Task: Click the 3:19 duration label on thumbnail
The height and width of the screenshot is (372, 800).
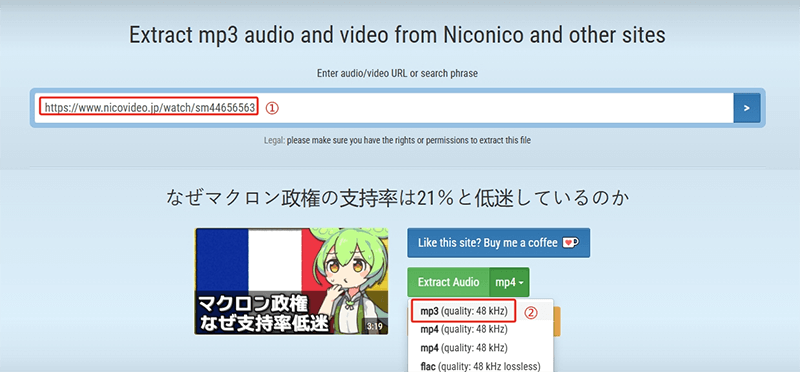Action: 374,326
